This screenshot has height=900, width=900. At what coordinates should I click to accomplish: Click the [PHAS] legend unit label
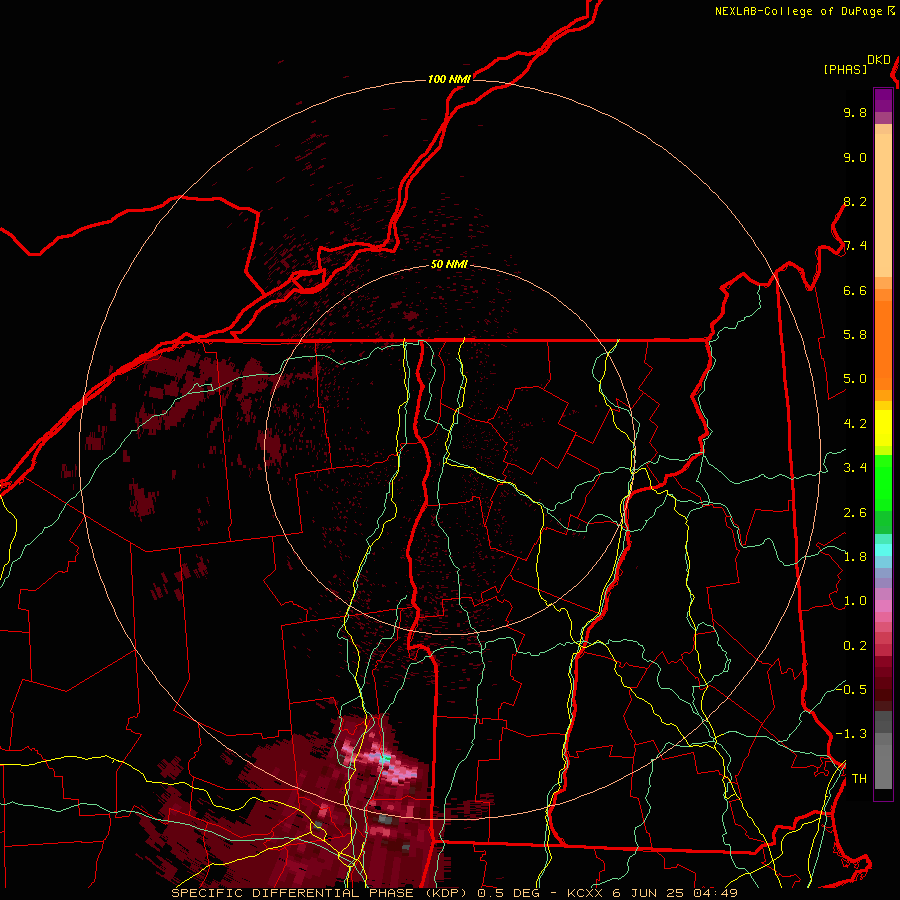845,69
